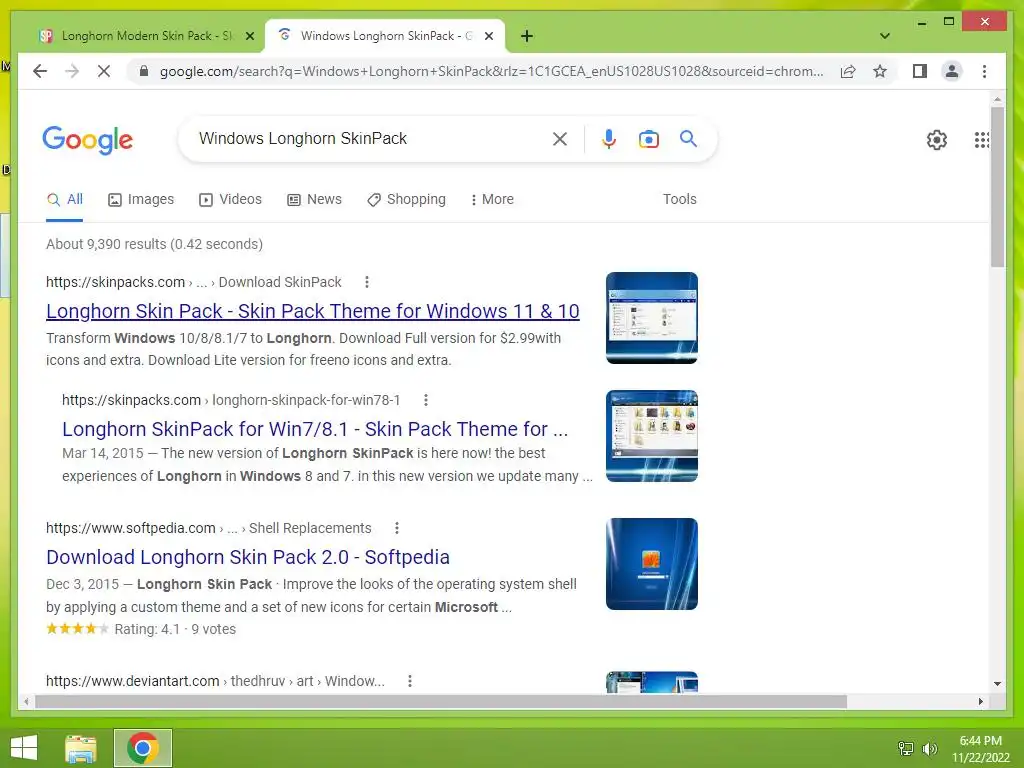Open options for longhorn-skinpack-for-win78-1 result

[x=426, y=400]
